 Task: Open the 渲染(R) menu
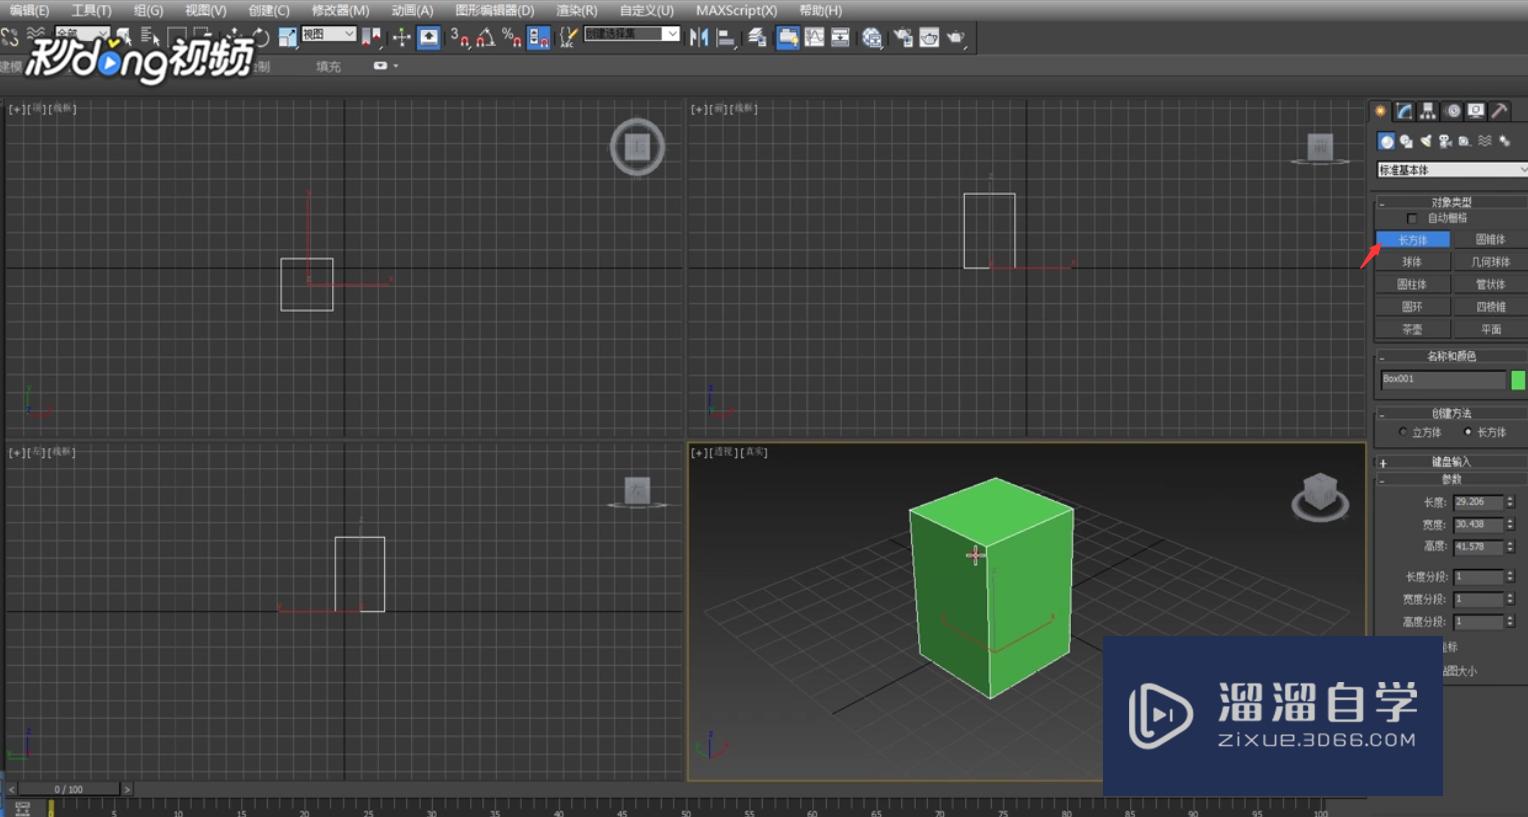click(576, 10)
